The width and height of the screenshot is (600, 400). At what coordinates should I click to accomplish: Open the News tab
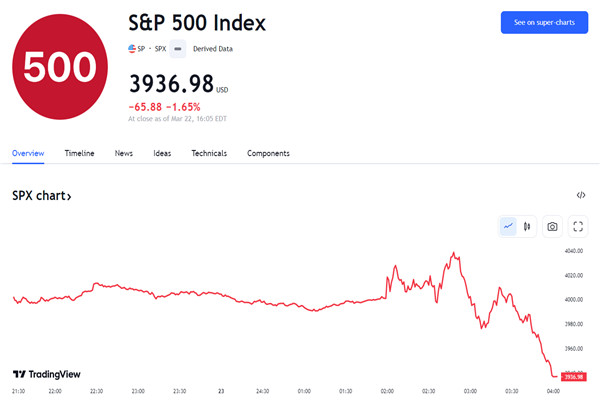pos(124,153)
